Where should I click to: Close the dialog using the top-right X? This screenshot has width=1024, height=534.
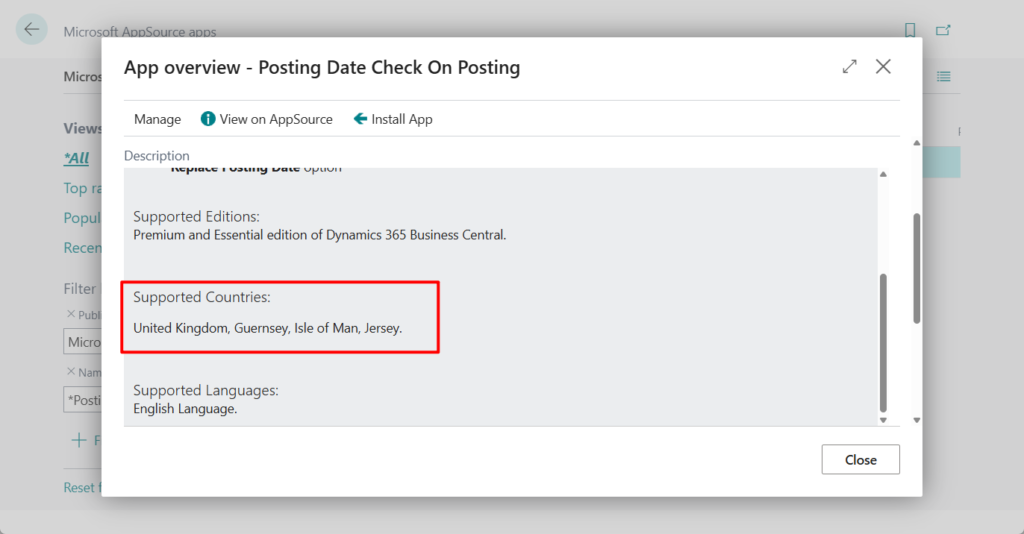883,67
